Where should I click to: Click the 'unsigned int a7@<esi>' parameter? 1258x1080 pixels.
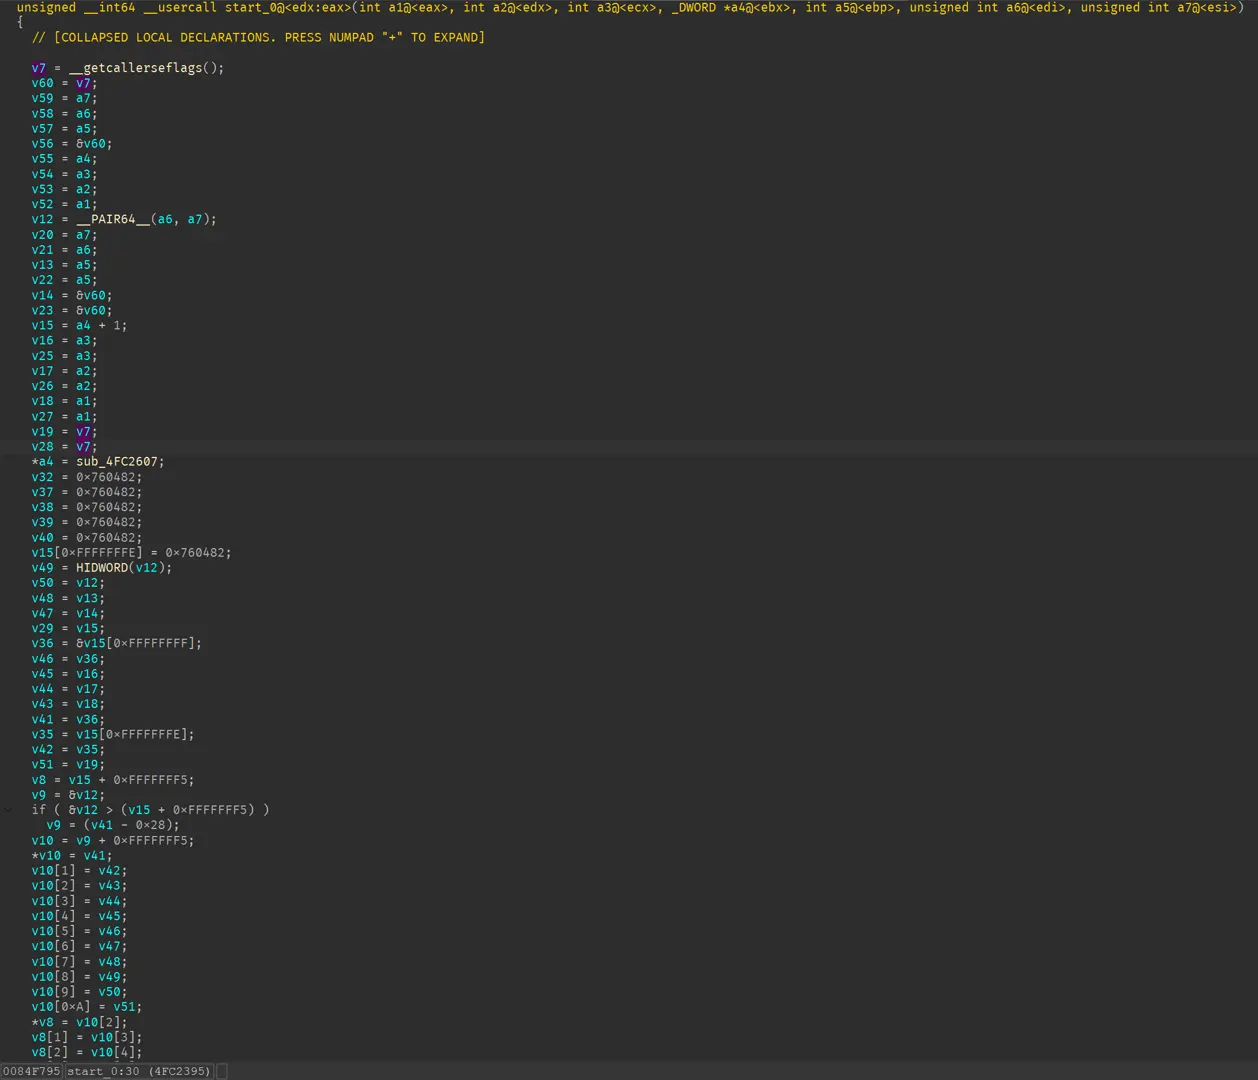pos(1158,8)
